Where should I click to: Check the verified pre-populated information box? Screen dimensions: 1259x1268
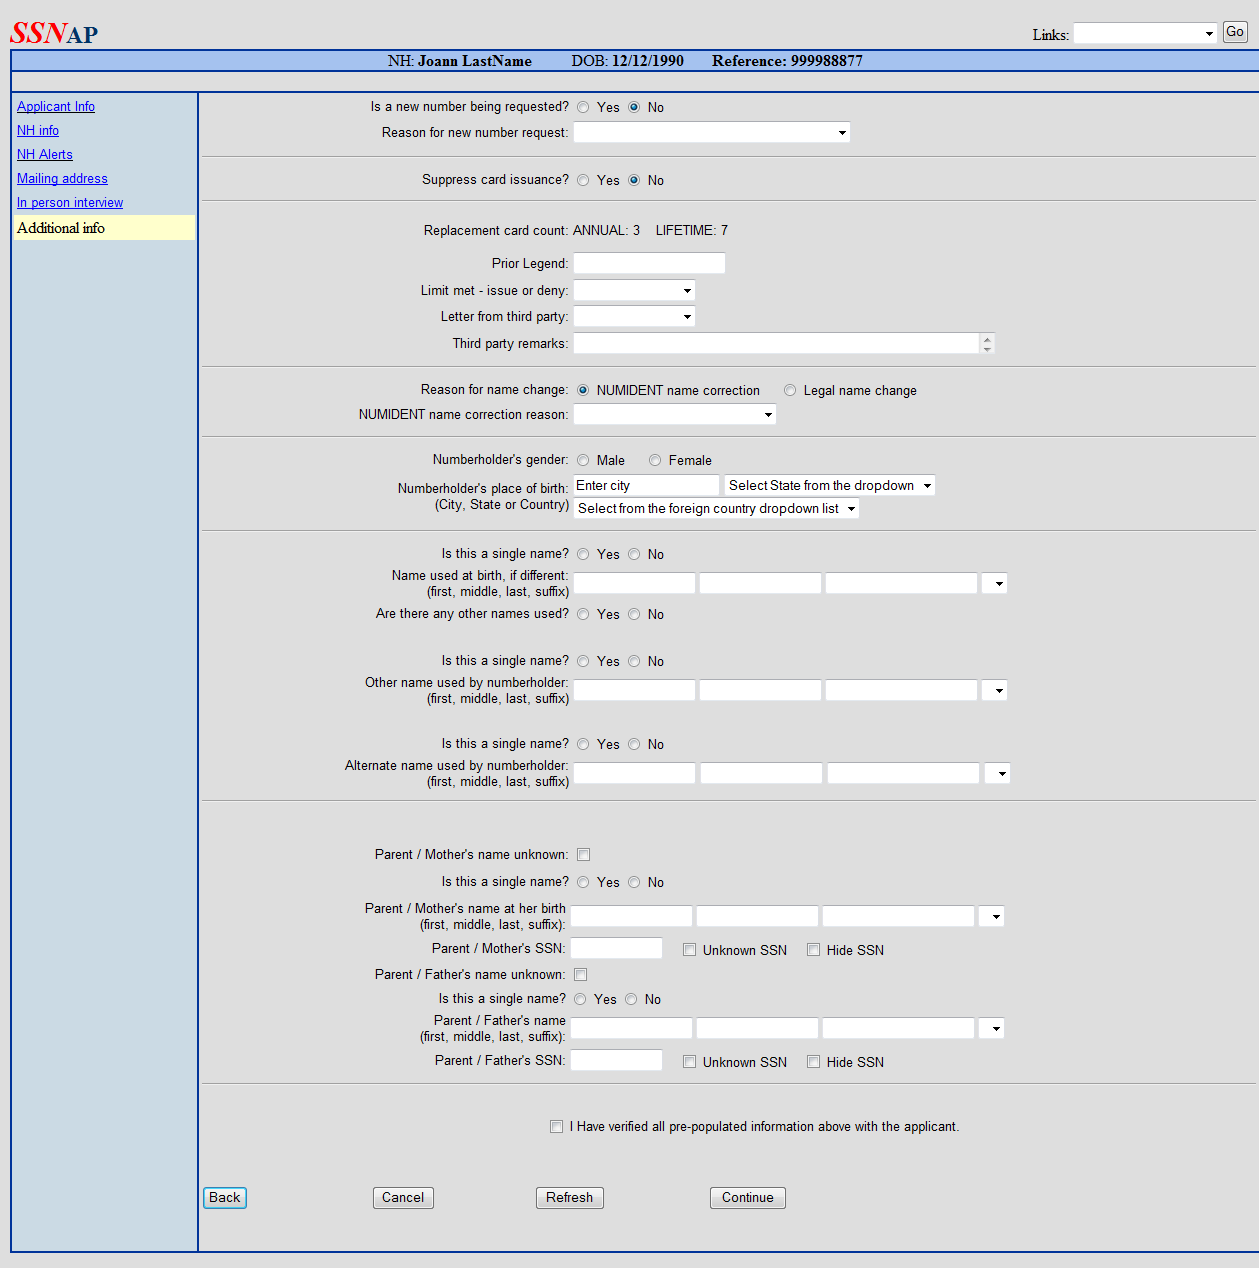point(556,1126)
